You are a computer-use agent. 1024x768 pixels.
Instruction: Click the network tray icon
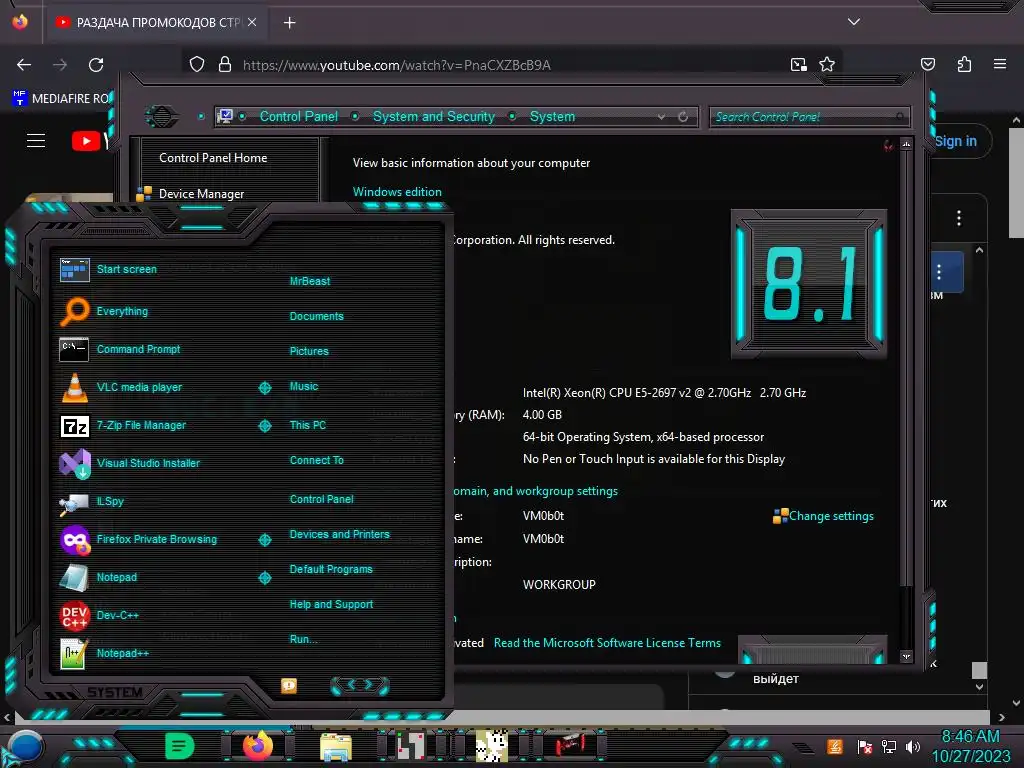click(888, 746)
